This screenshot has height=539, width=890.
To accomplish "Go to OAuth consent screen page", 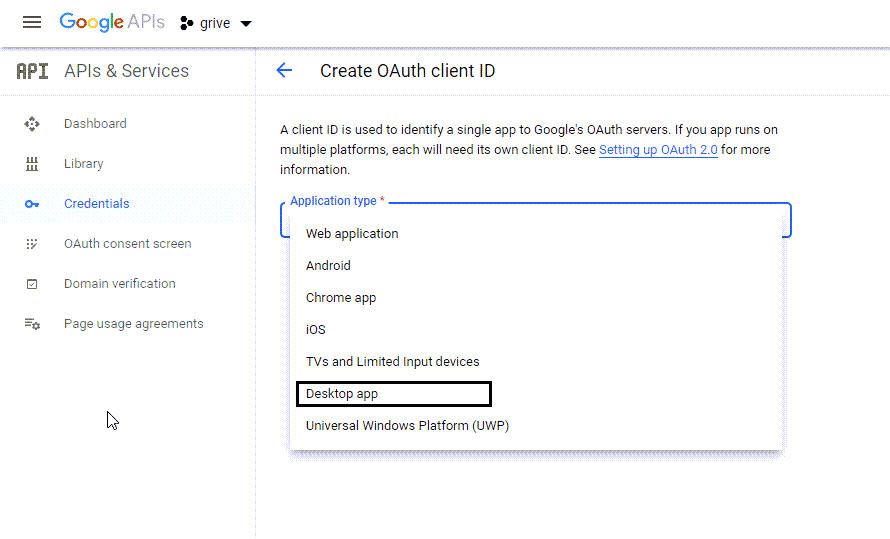I will click(x=128, y=244).
